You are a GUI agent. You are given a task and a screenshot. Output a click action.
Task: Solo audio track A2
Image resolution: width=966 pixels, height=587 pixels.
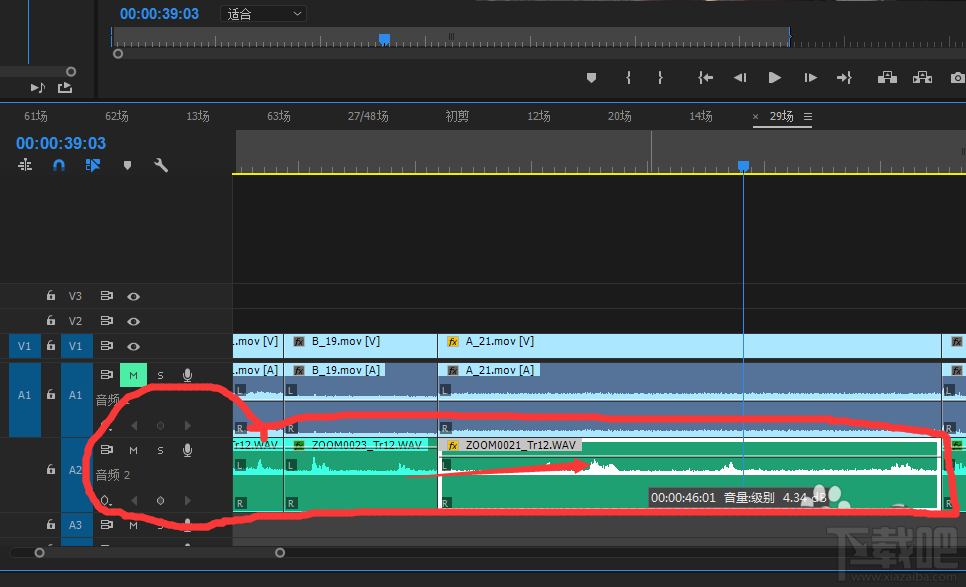tap(160, 451)
